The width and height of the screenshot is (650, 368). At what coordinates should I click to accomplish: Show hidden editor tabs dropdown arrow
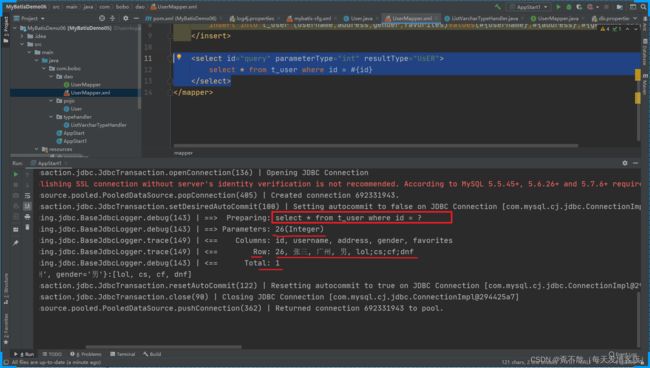click(x=635, y=18)
